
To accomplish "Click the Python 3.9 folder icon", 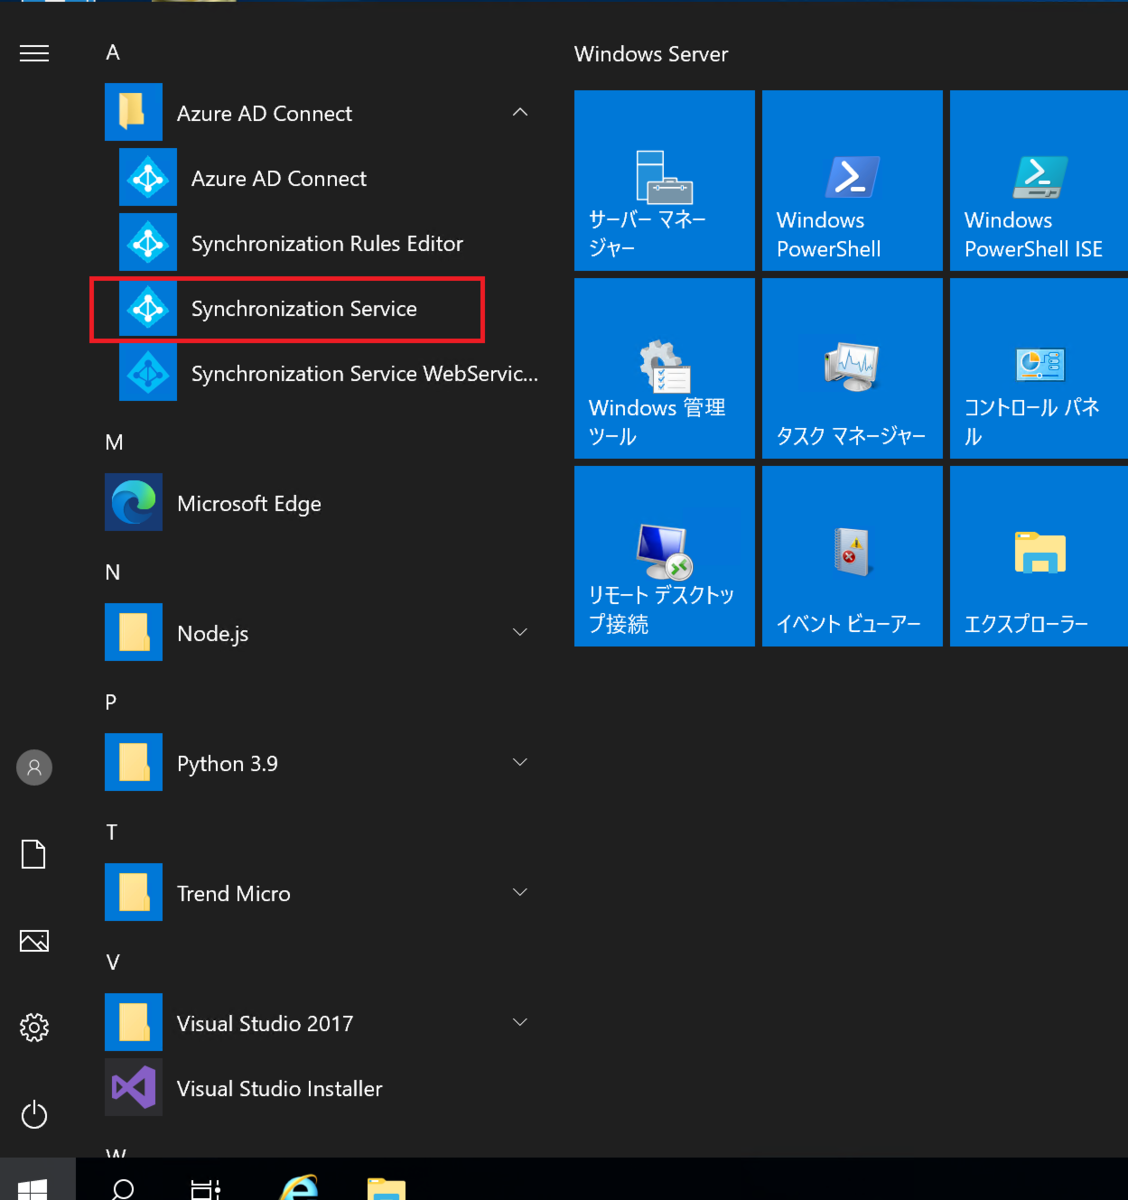I will pyautogui.click(x=133, y=762).
